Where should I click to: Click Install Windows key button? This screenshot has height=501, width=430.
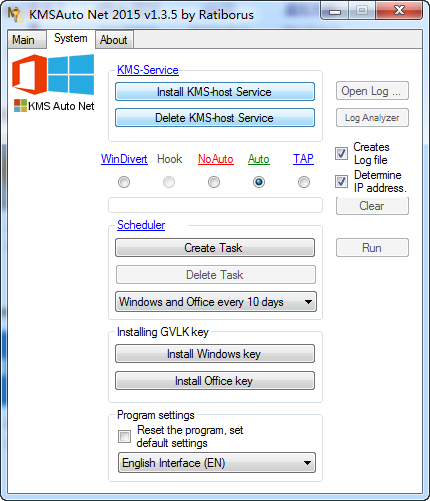point(215,354)
